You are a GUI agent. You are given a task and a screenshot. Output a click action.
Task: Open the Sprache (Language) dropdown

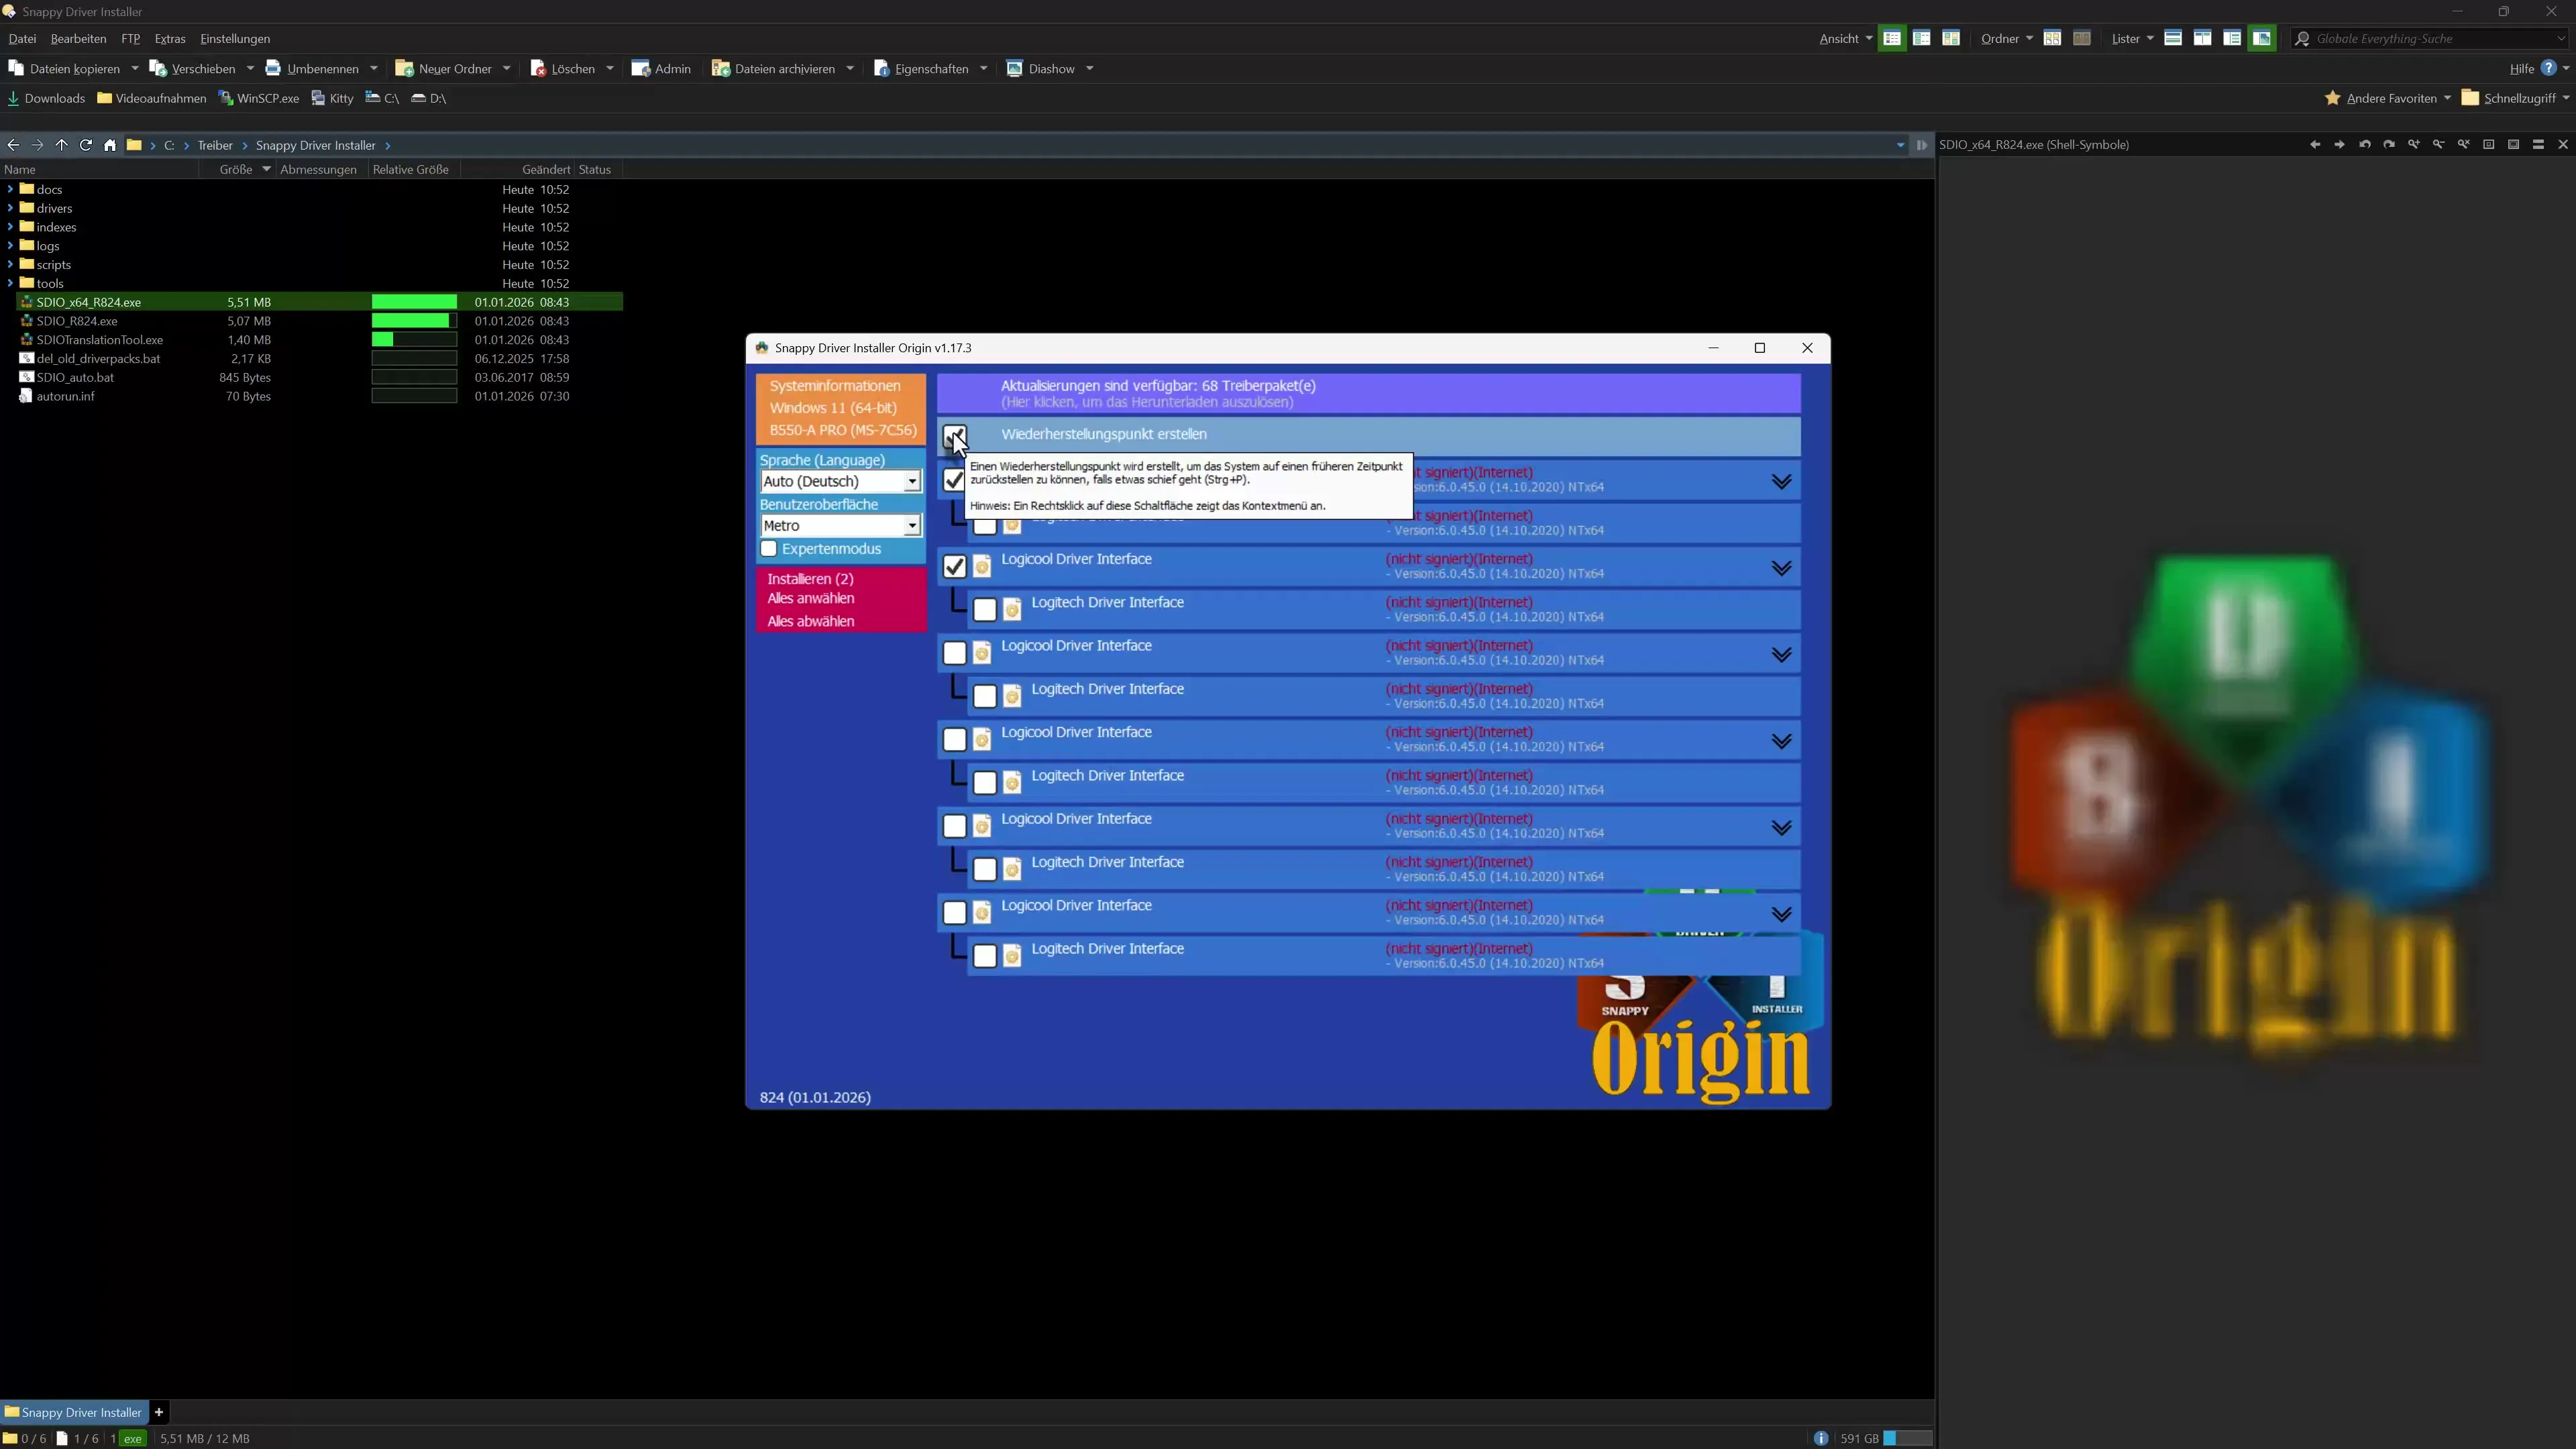pos(912,482)
